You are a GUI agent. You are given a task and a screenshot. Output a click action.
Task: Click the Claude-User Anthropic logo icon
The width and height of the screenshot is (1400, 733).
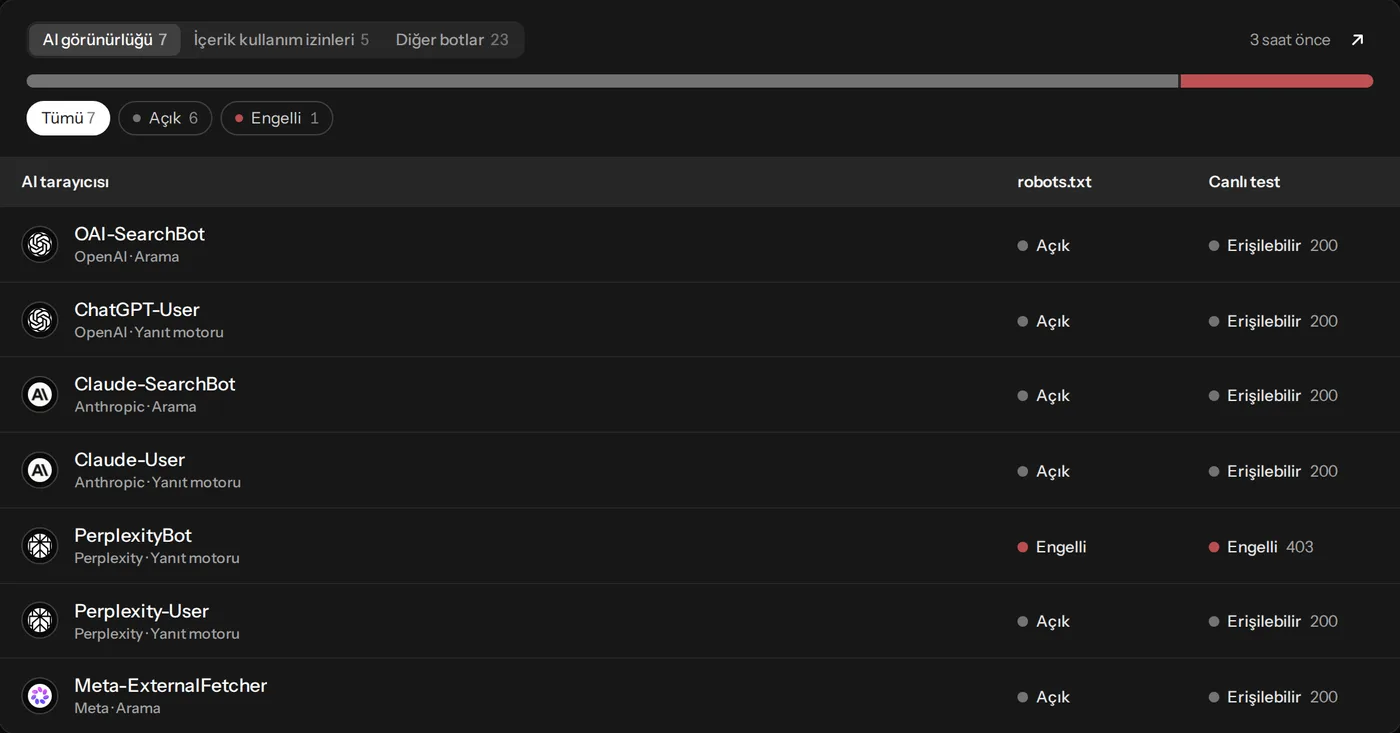pos(40,470)
